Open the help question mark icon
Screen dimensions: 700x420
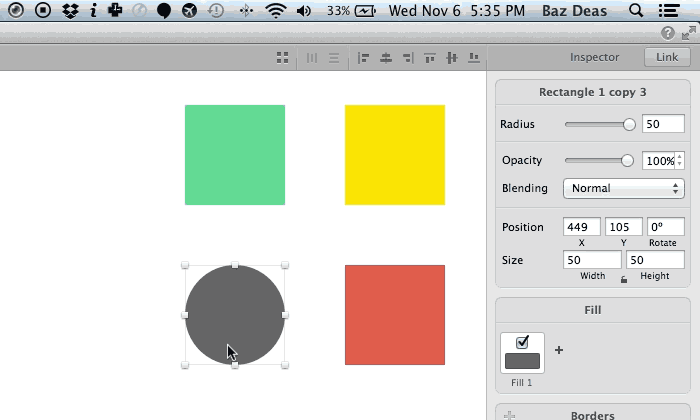pyautogui.click(x=668, y=33)
